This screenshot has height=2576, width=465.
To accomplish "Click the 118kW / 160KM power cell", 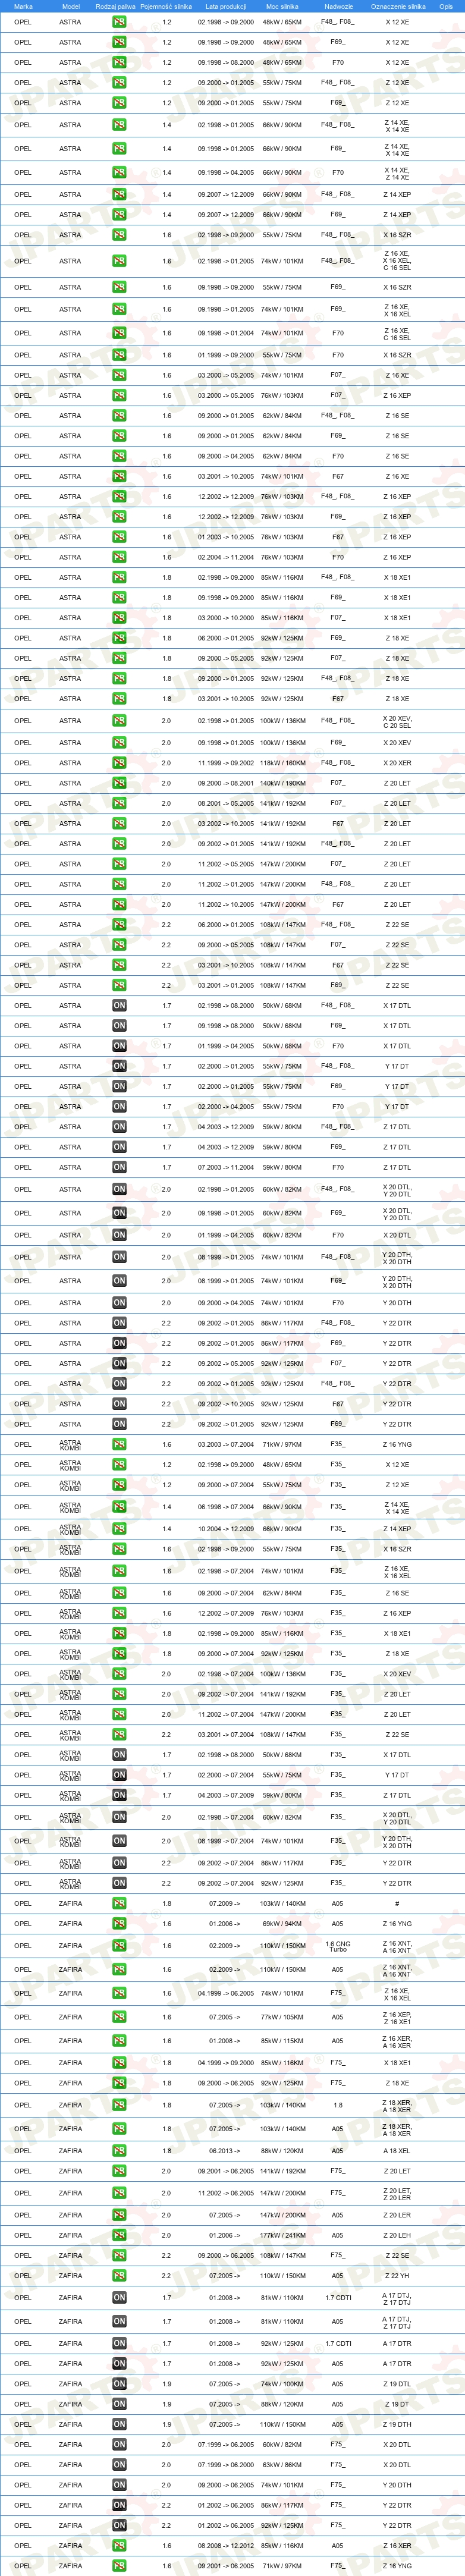I will pos(282,763).
